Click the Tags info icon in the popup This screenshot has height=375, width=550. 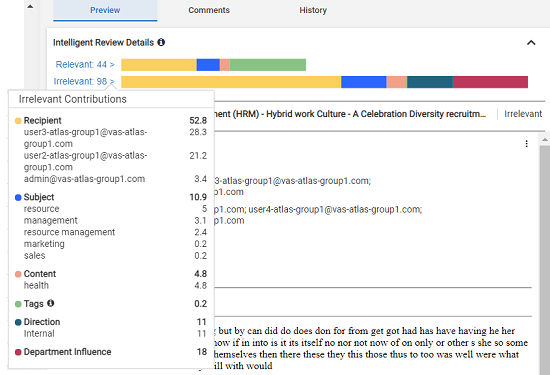(51, 303)
